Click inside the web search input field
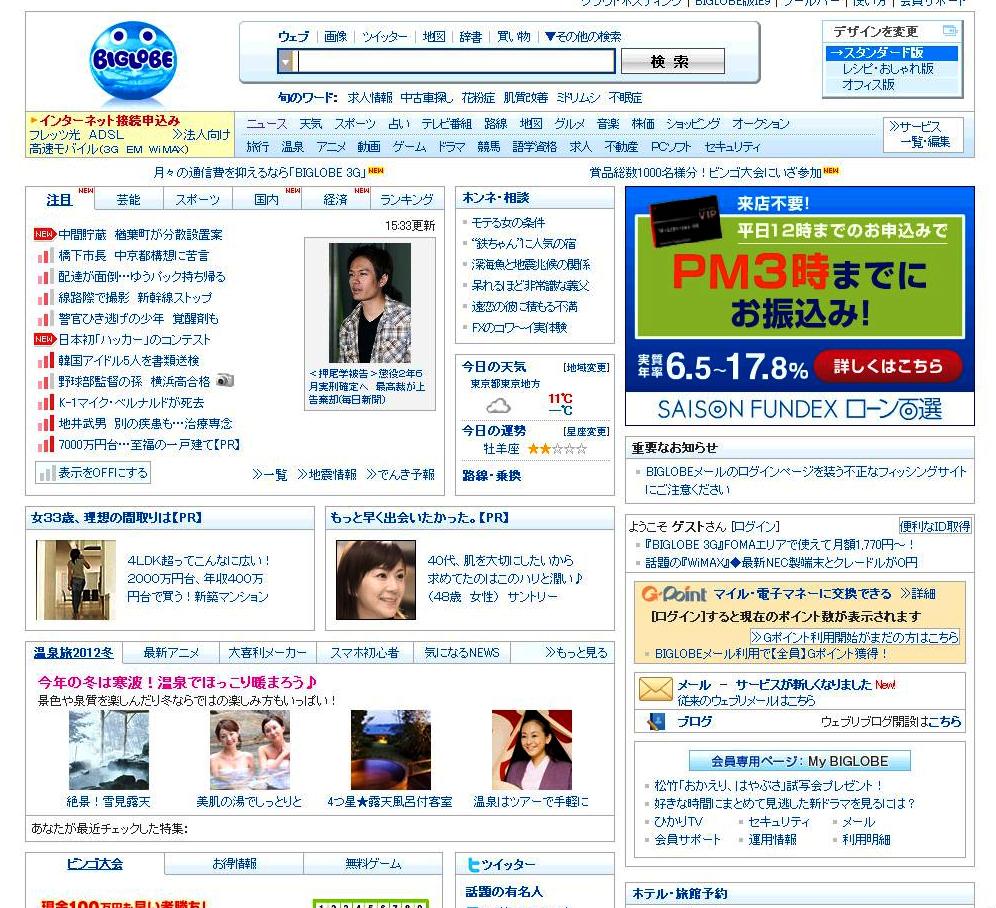 pyautogui.click(x=450, y=62)
